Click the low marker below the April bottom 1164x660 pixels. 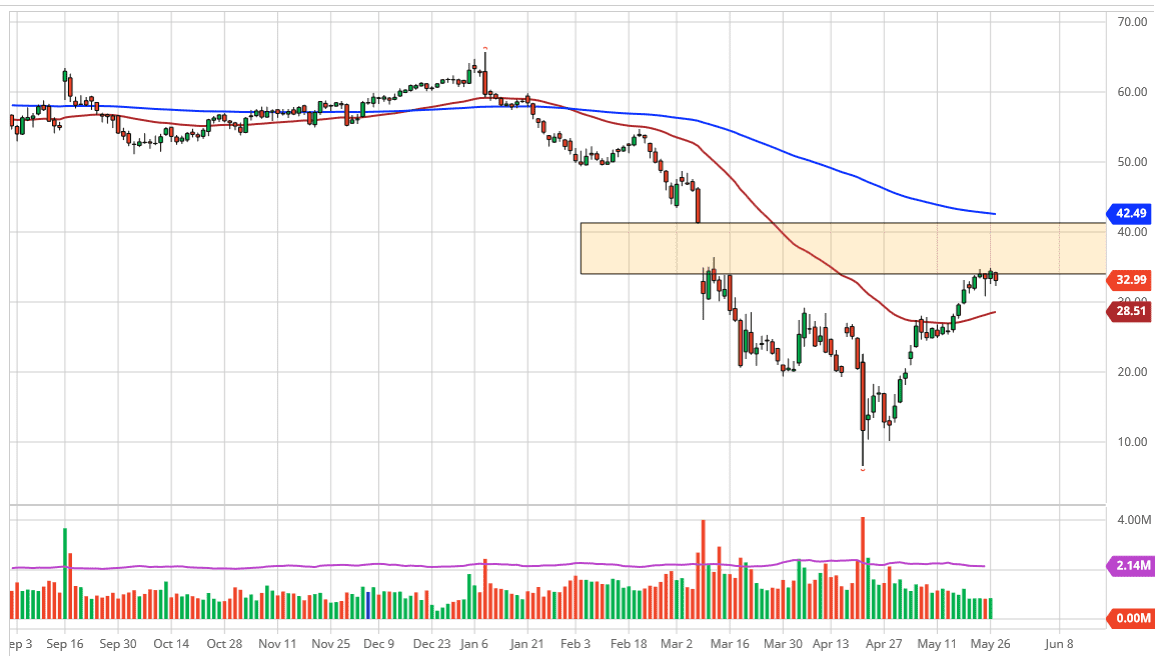862,469
